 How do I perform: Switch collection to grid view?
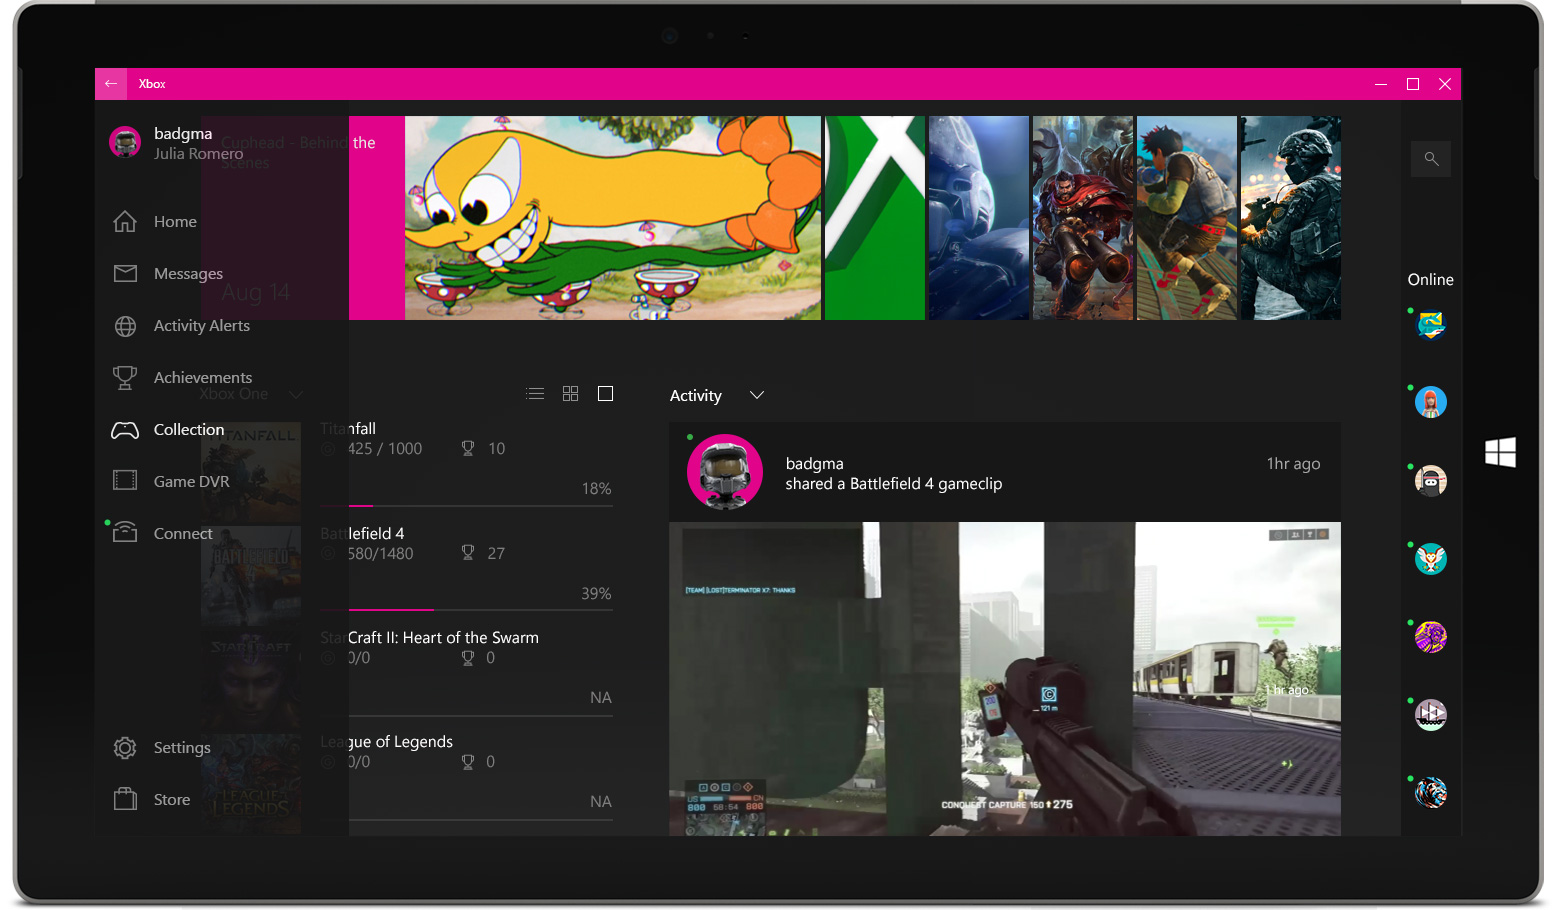(x=570, y=393)
